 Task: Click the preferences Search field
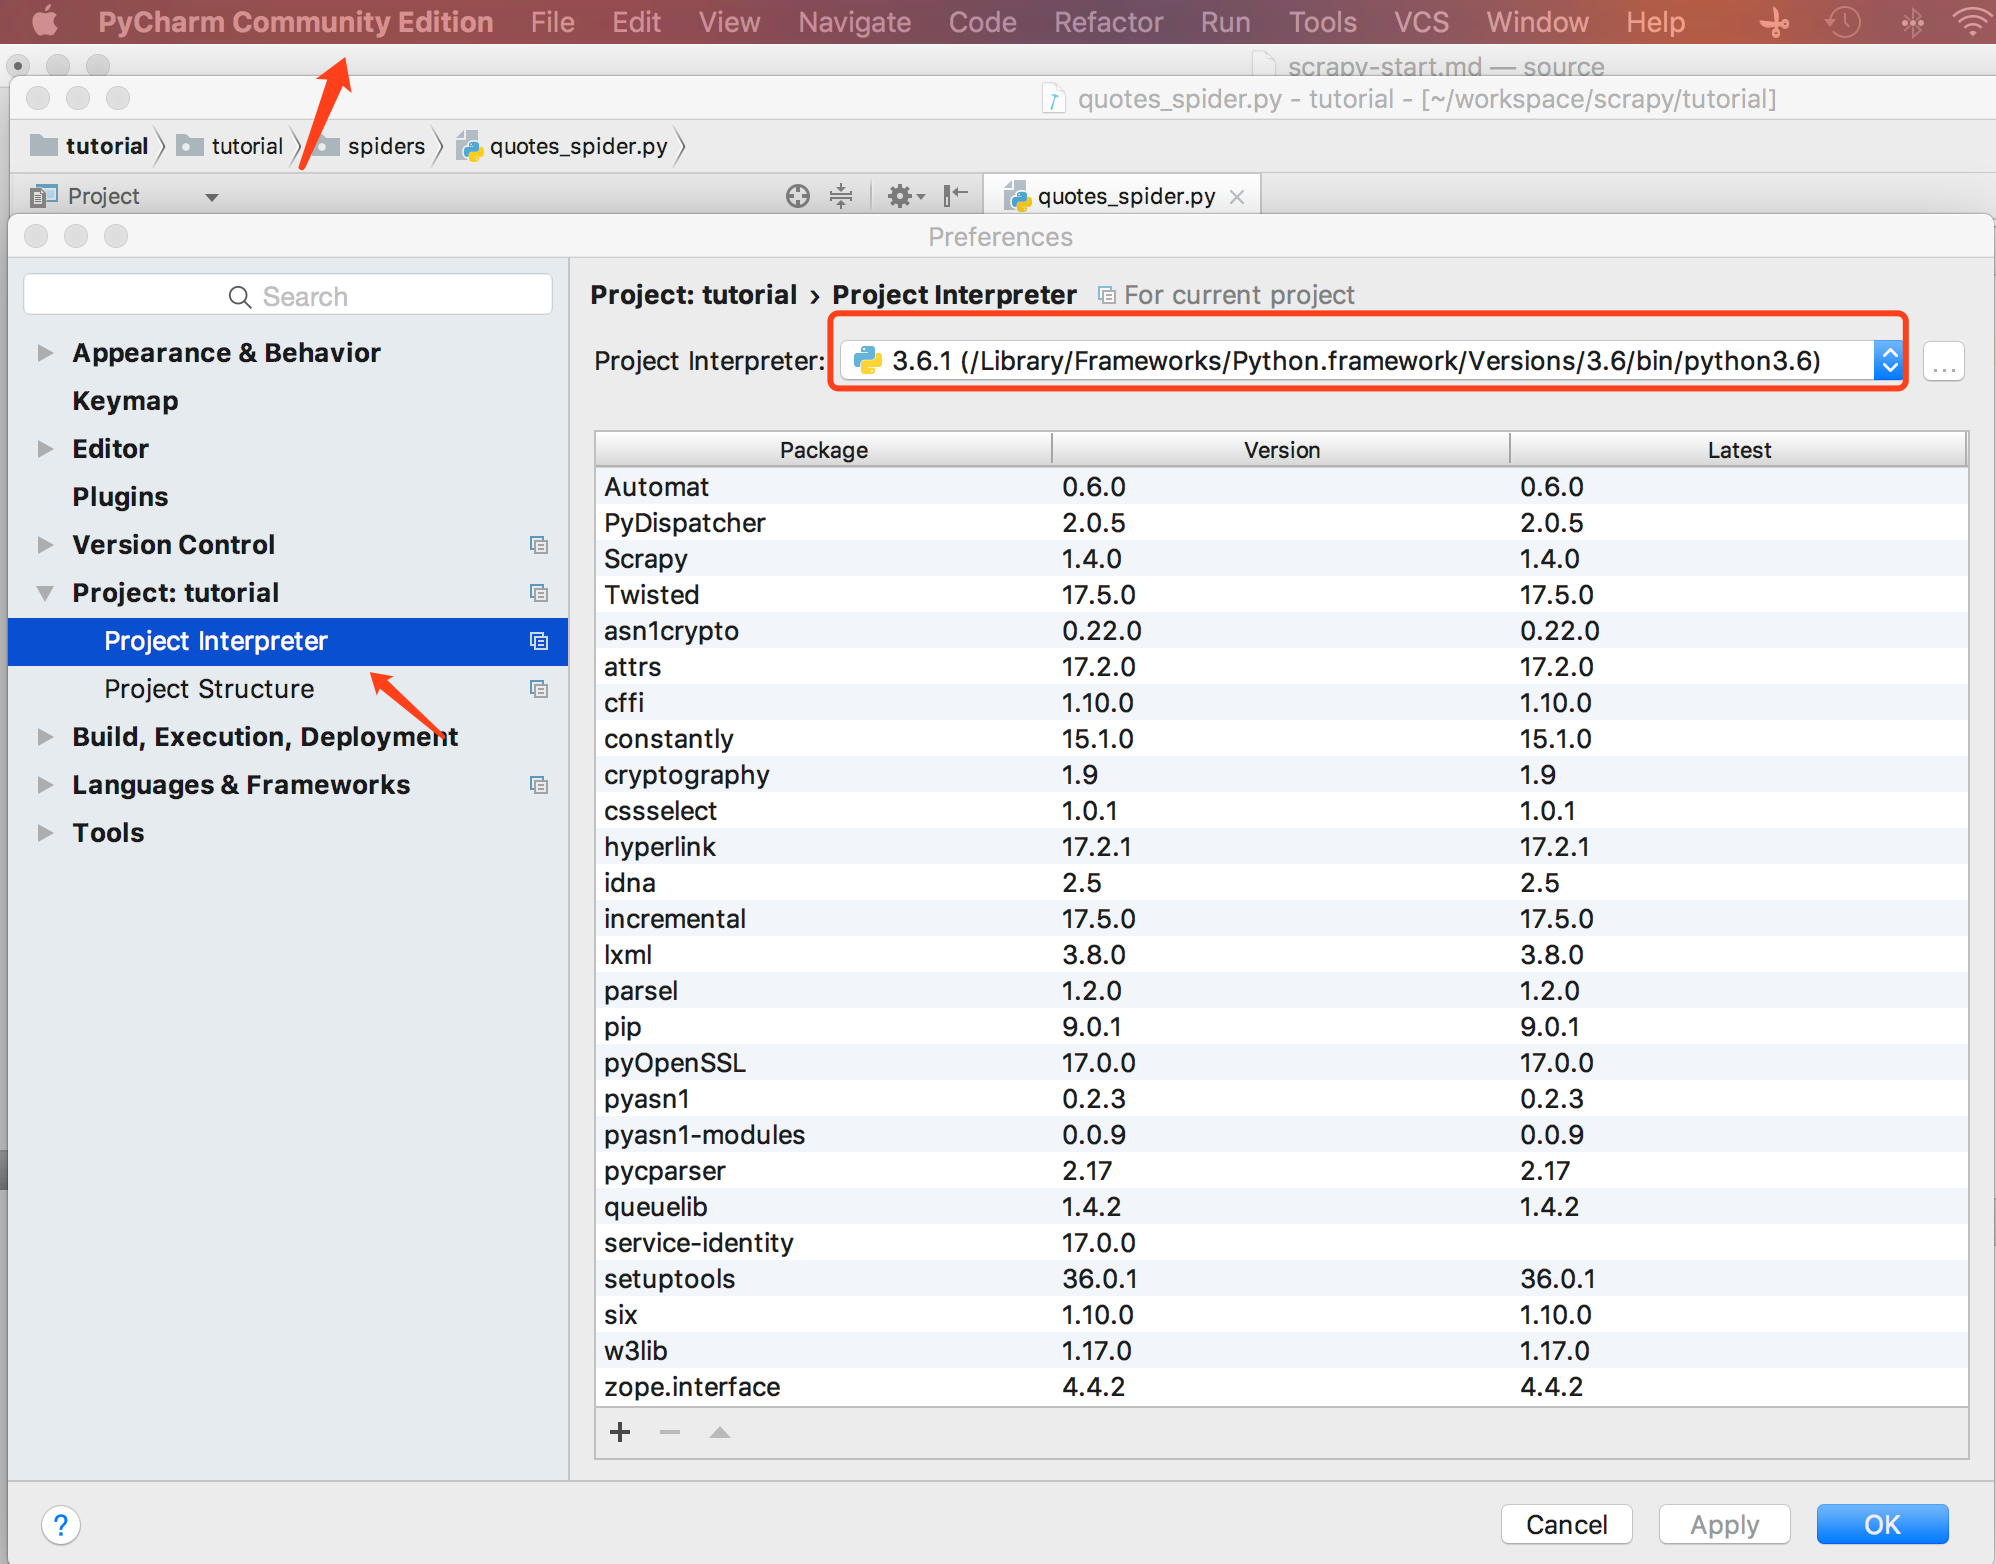(x=288, y=296)
